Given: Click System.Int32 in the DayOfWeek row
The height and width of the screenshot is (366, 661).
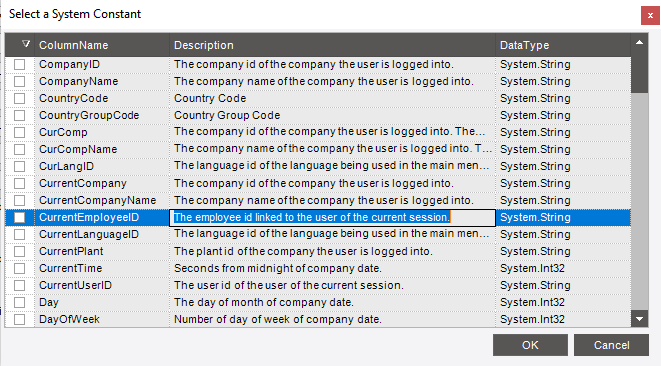Looking at the screenshot, I should [x=563, y=319].
